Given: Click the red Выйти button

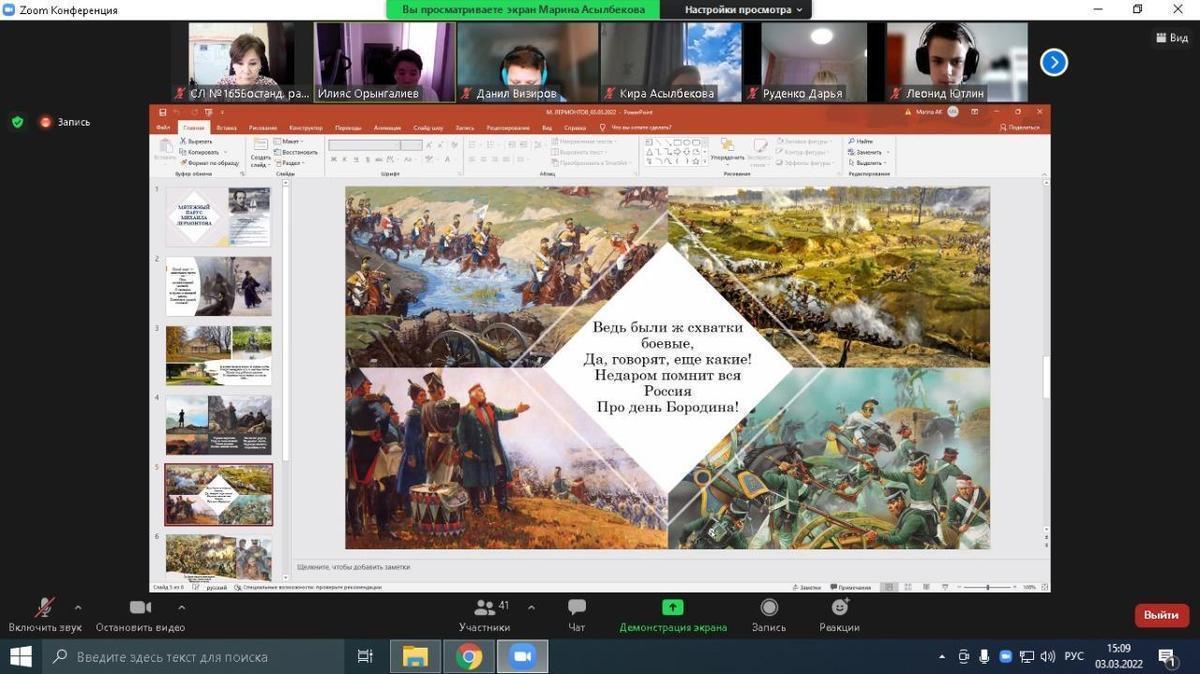Looking at the screenshot, I should 1161,615.
